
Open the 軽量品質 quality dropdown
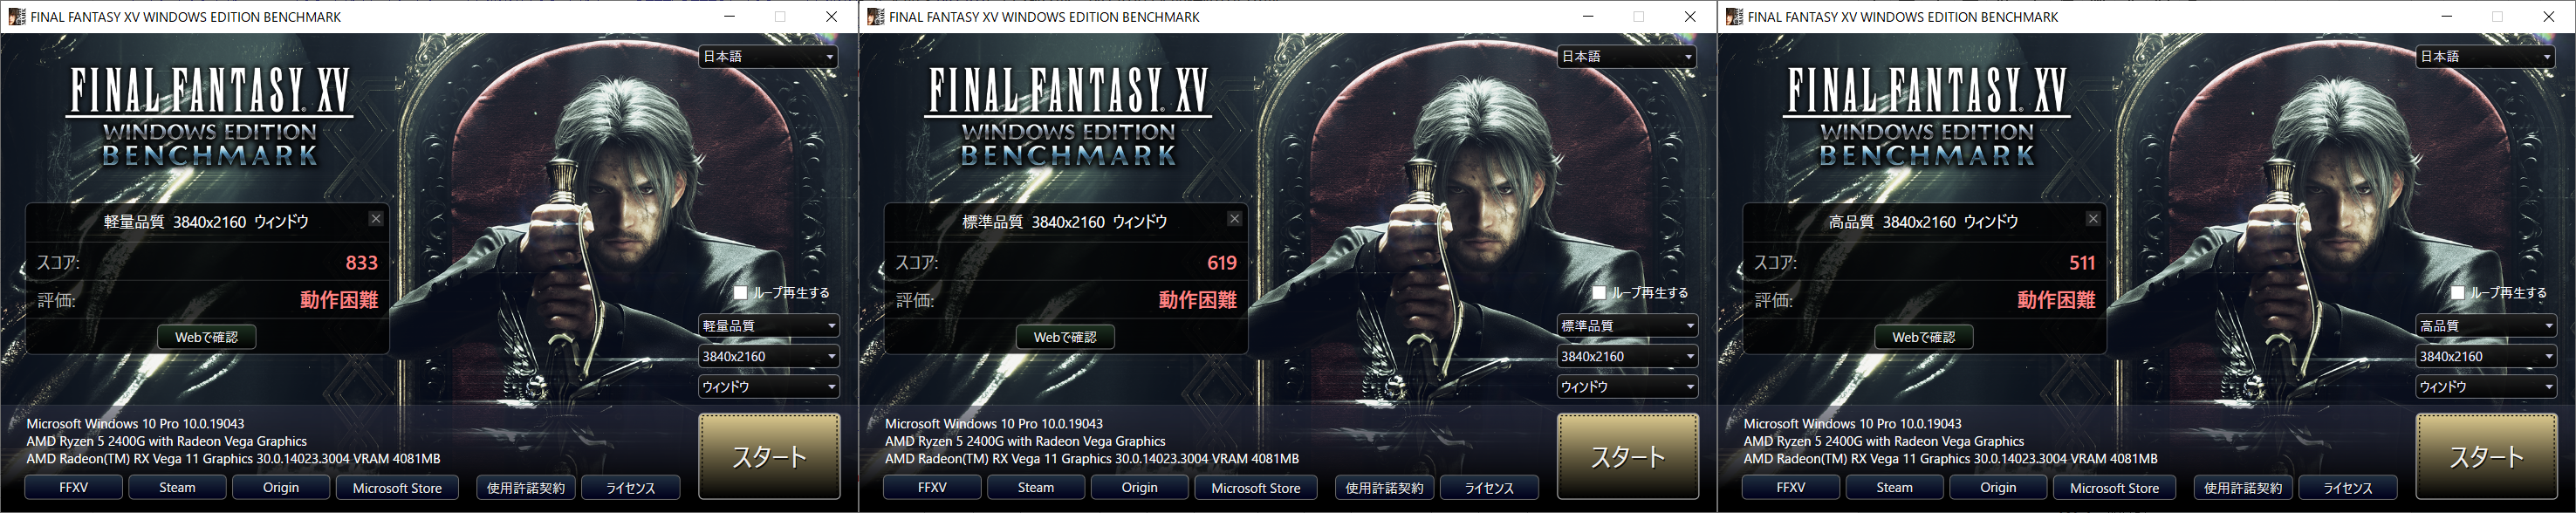(x=768, y=326)
